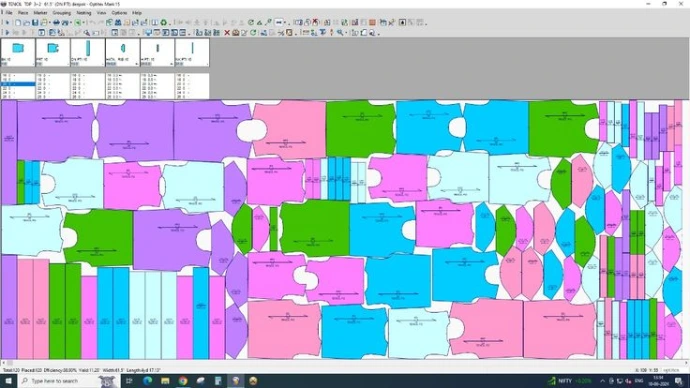
Task: Click the binoculars find icon
Action: coord(117,22)
